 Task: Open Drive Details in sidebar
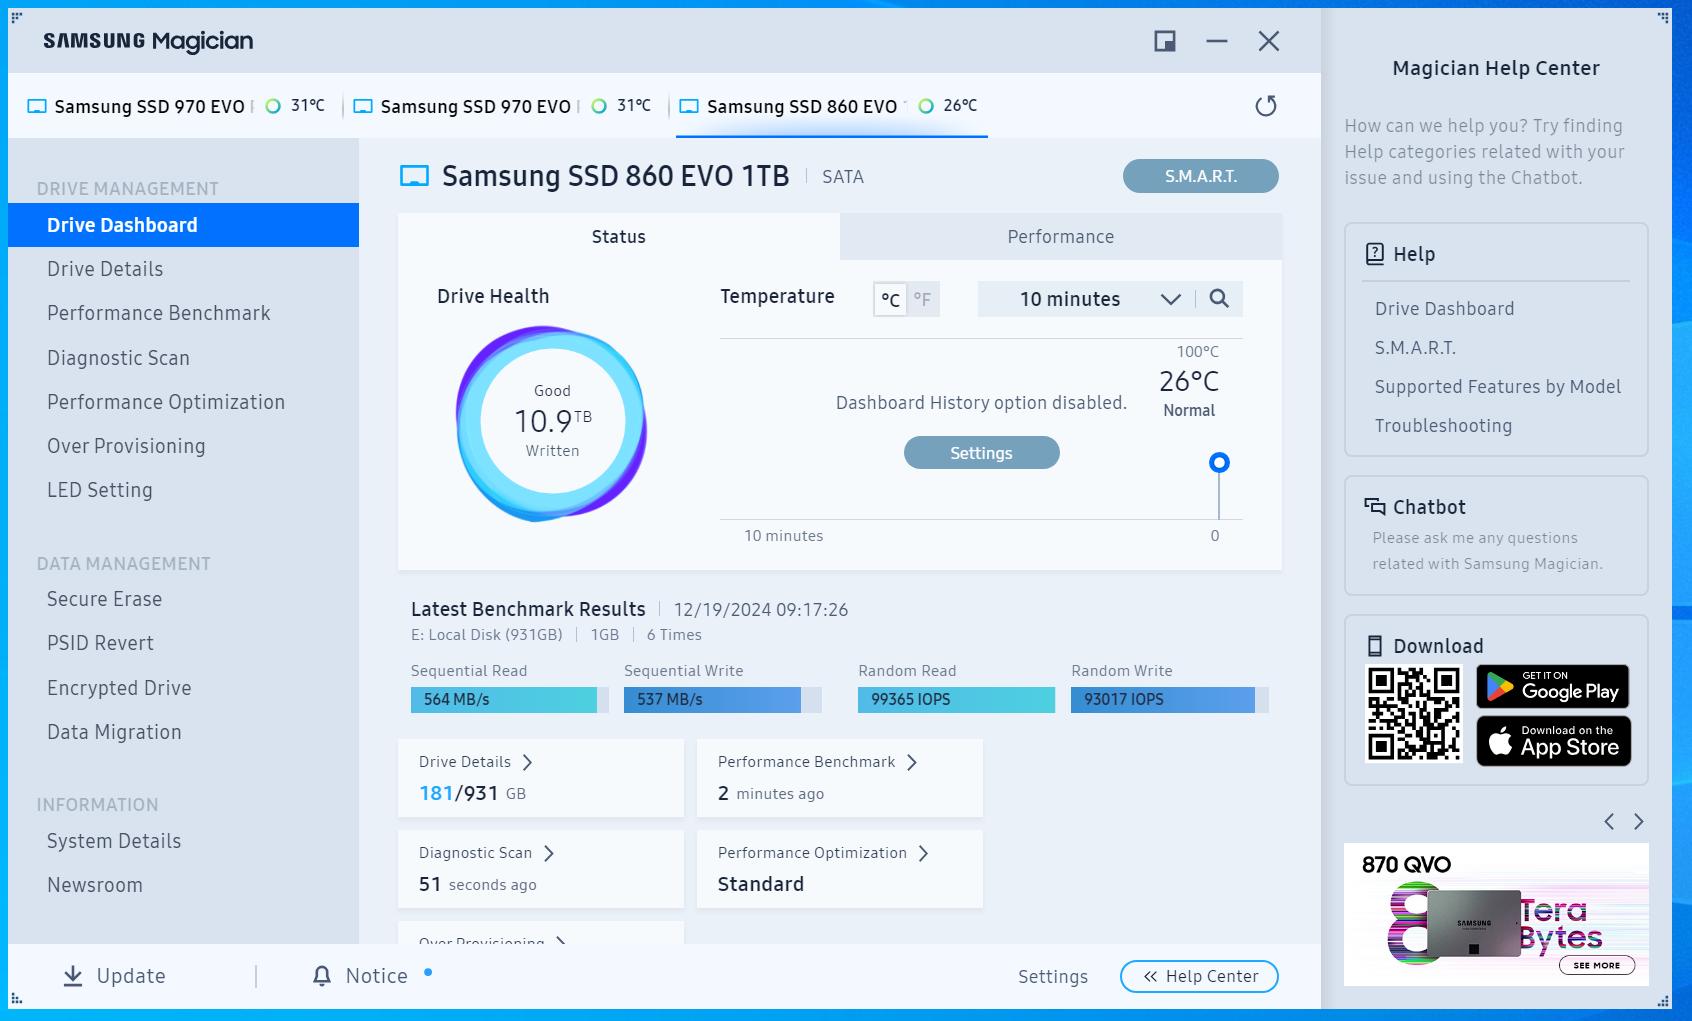pos(183,269)
